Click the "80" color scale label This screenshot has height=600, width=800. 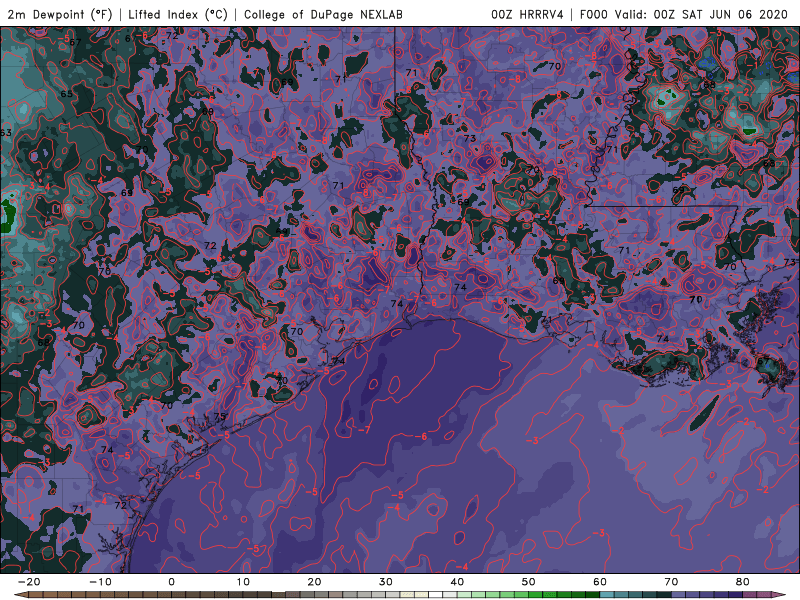coord(743,582)
